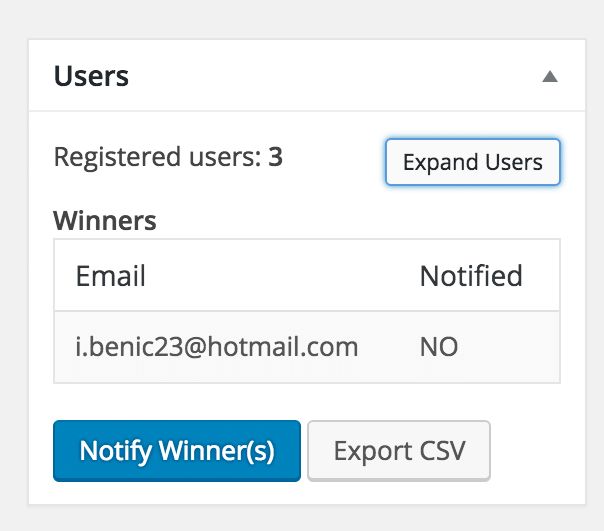Click the grey Export CSV button
The height and width of the screenshot is (531, 604).
tap(399, 450)
